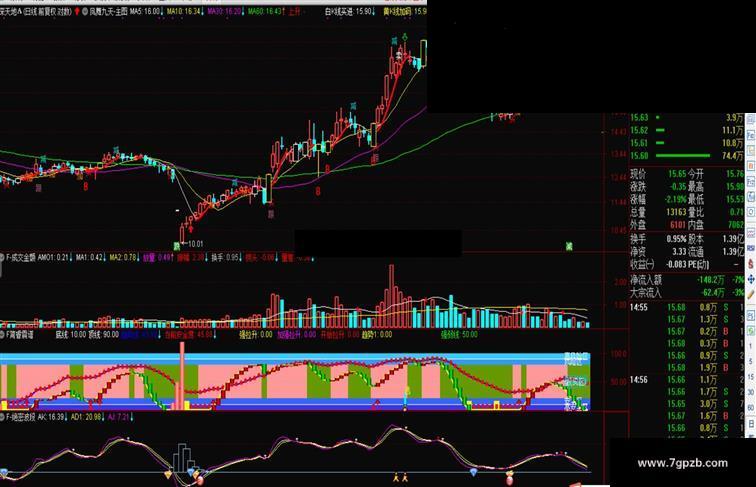756x487 pixels.
Task: Click the MA5: 16.00 label
Action: [145, 11]
